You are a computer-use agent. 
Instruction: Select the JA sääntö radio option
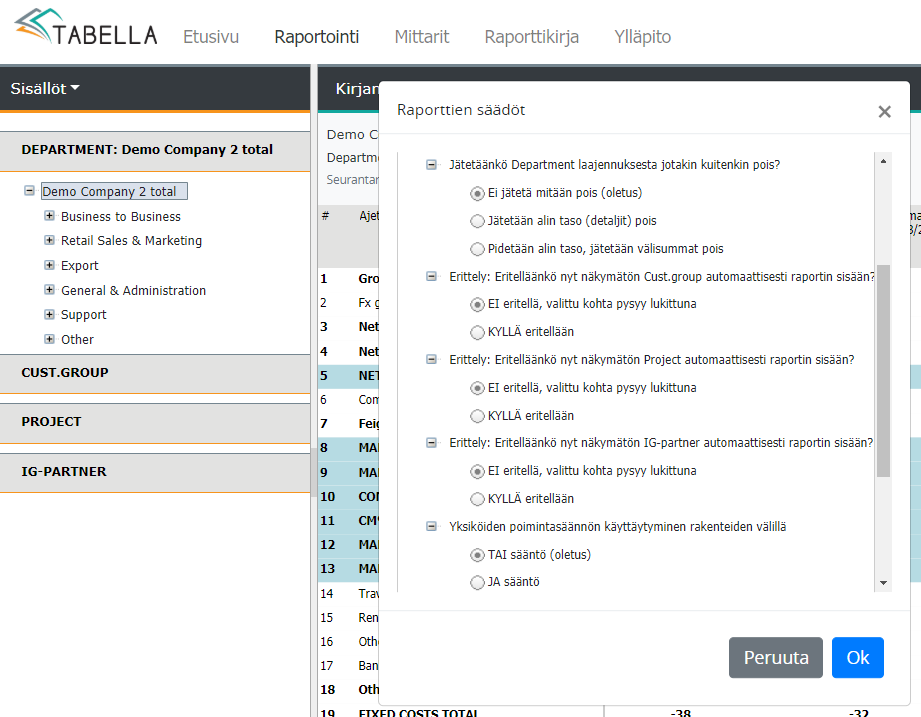click(x=477, y=582)
